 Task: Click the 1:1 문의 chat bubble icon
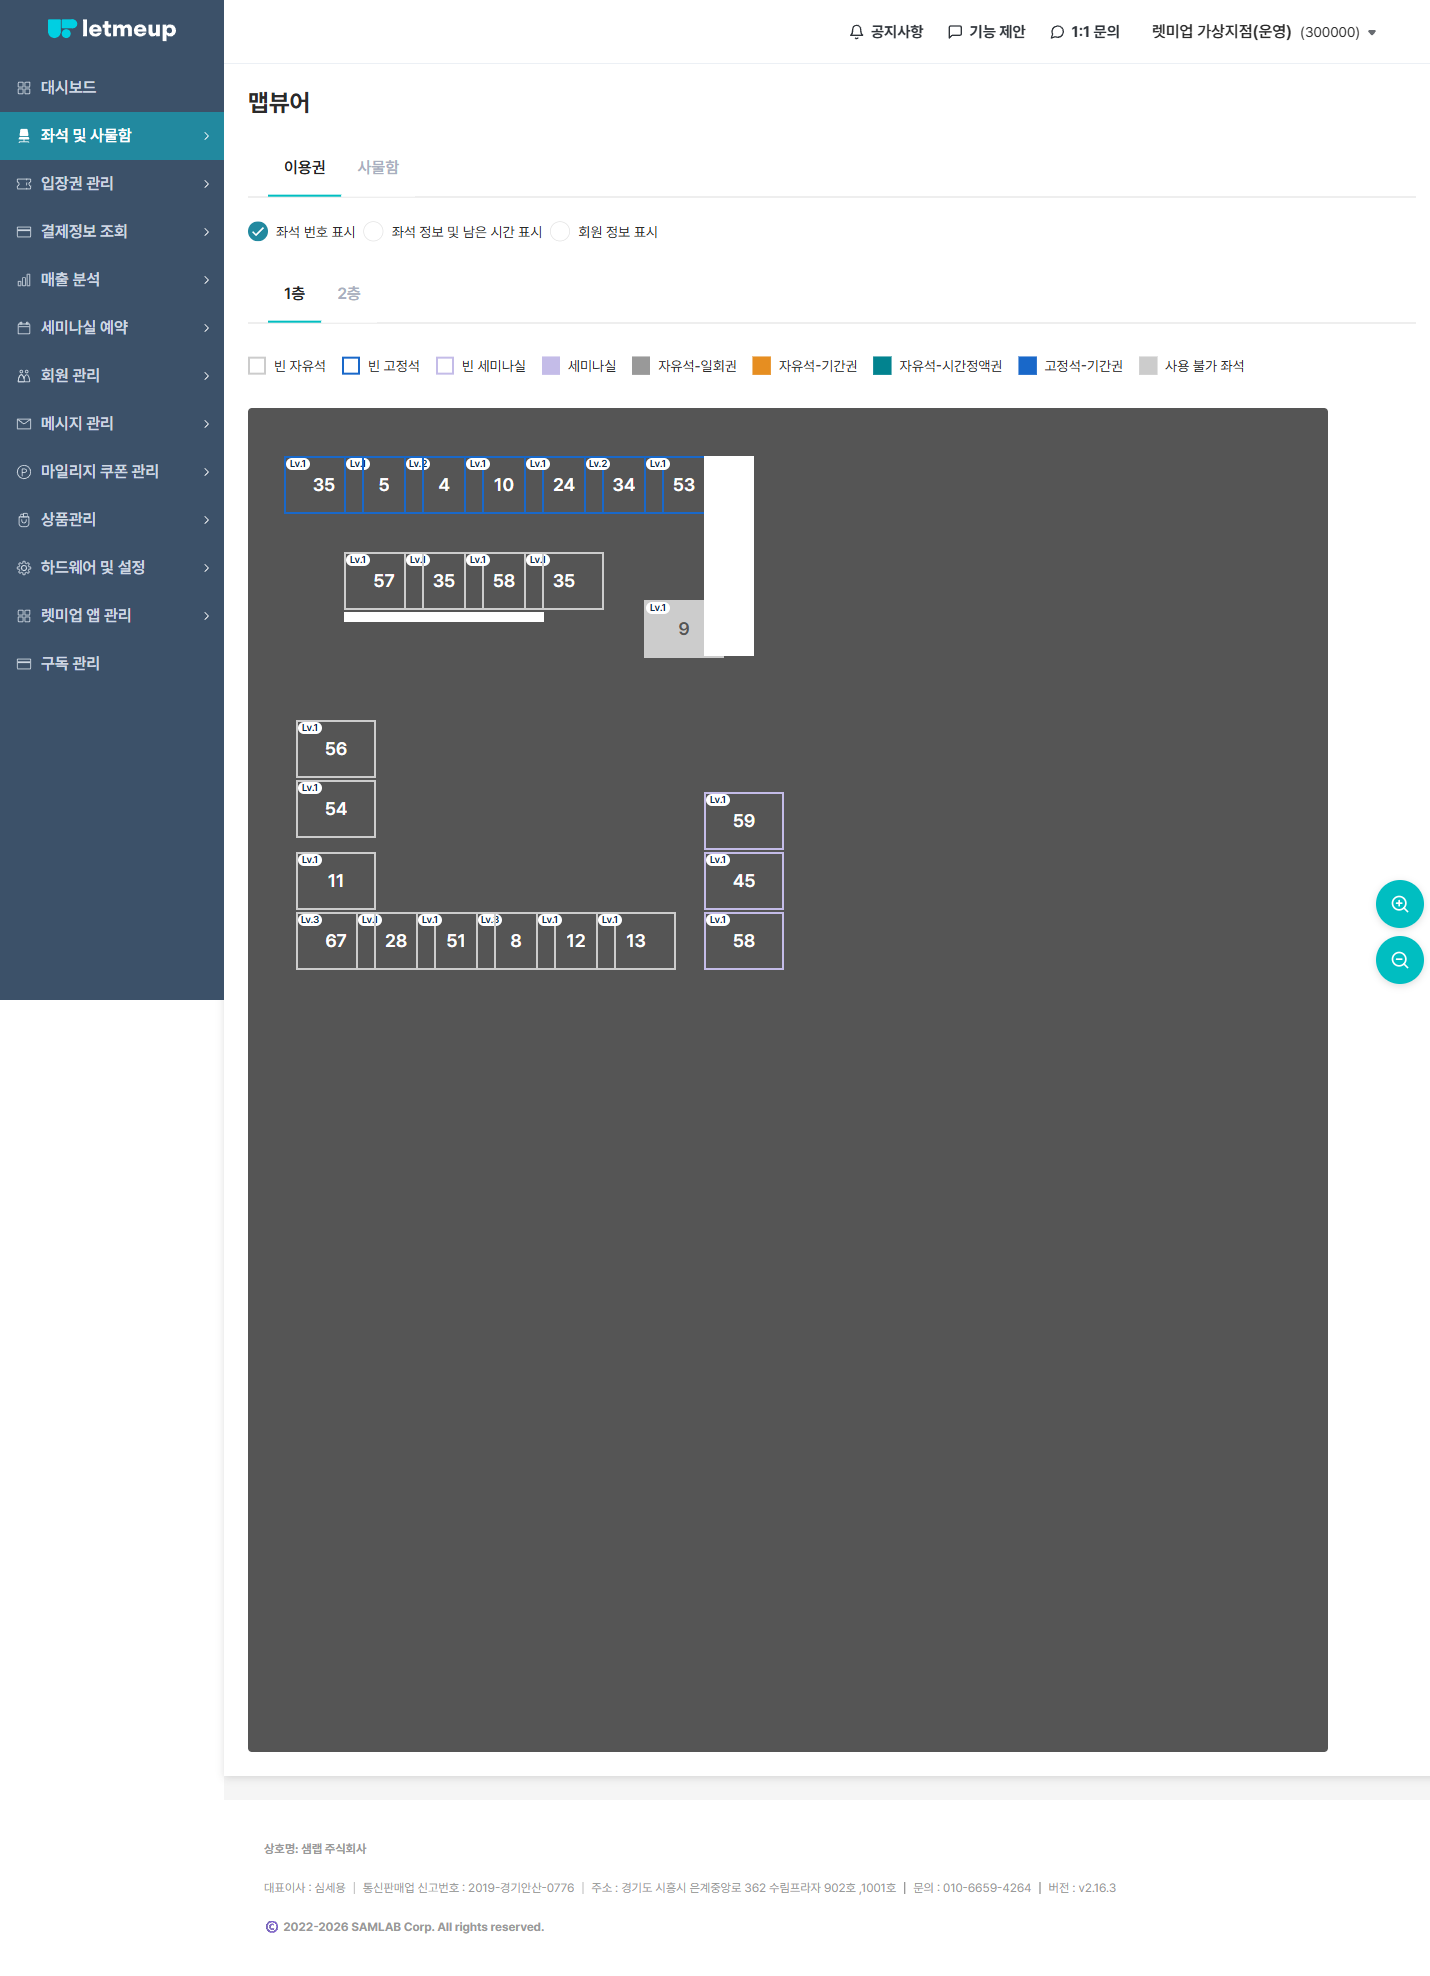click(x=1057, y=32)
